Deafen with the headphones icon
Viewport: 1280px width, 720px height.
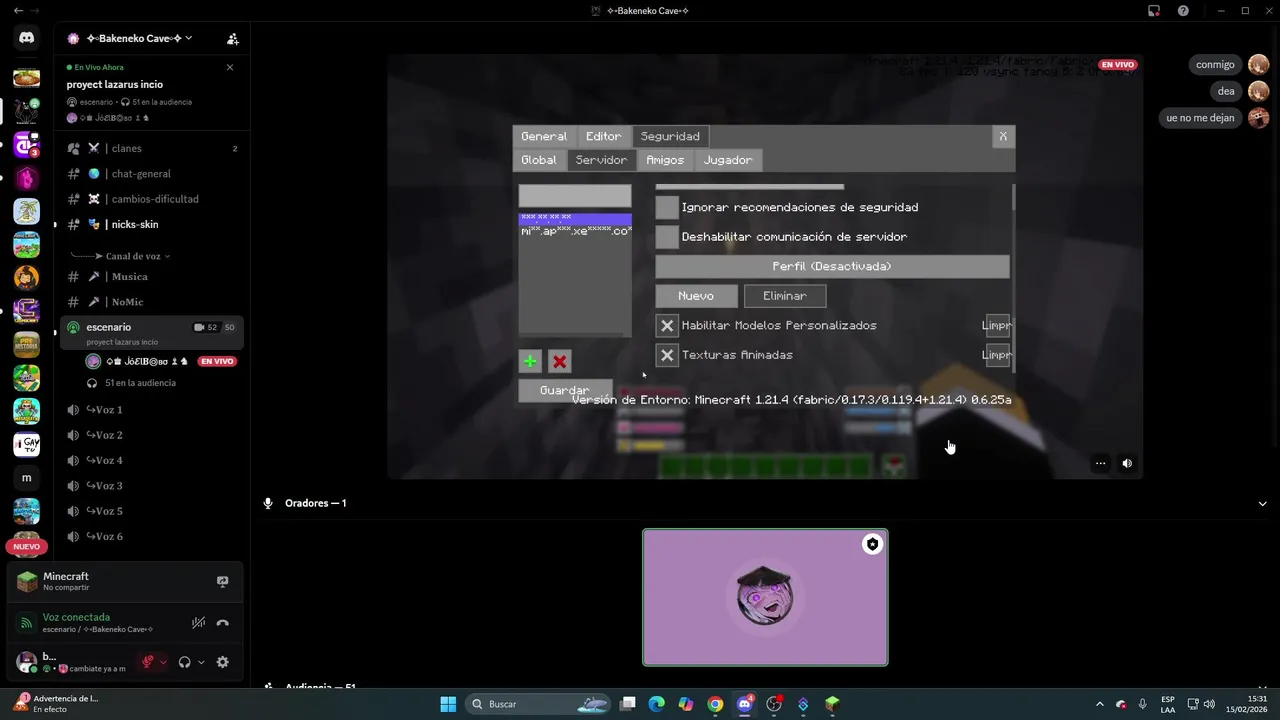point(184,662)
